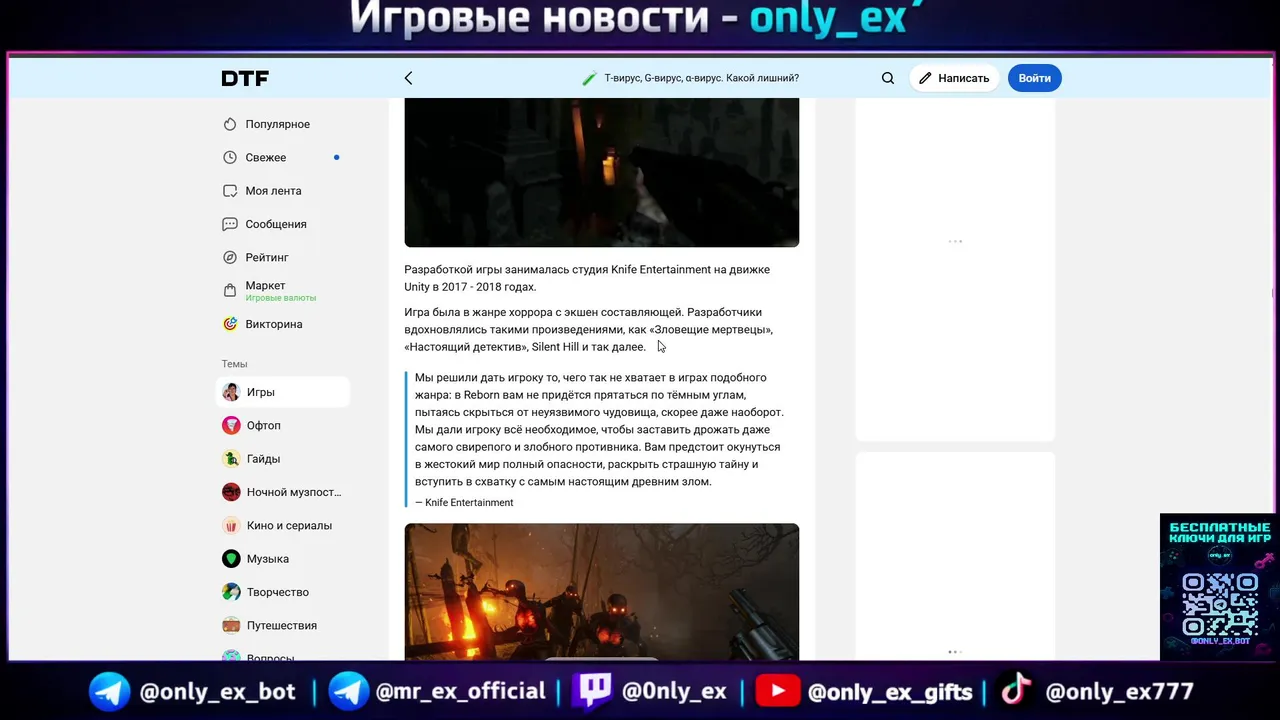Click the green Музыка topic icon
The width and height of the screenshot is (1280, 720).
pos(231,559)
